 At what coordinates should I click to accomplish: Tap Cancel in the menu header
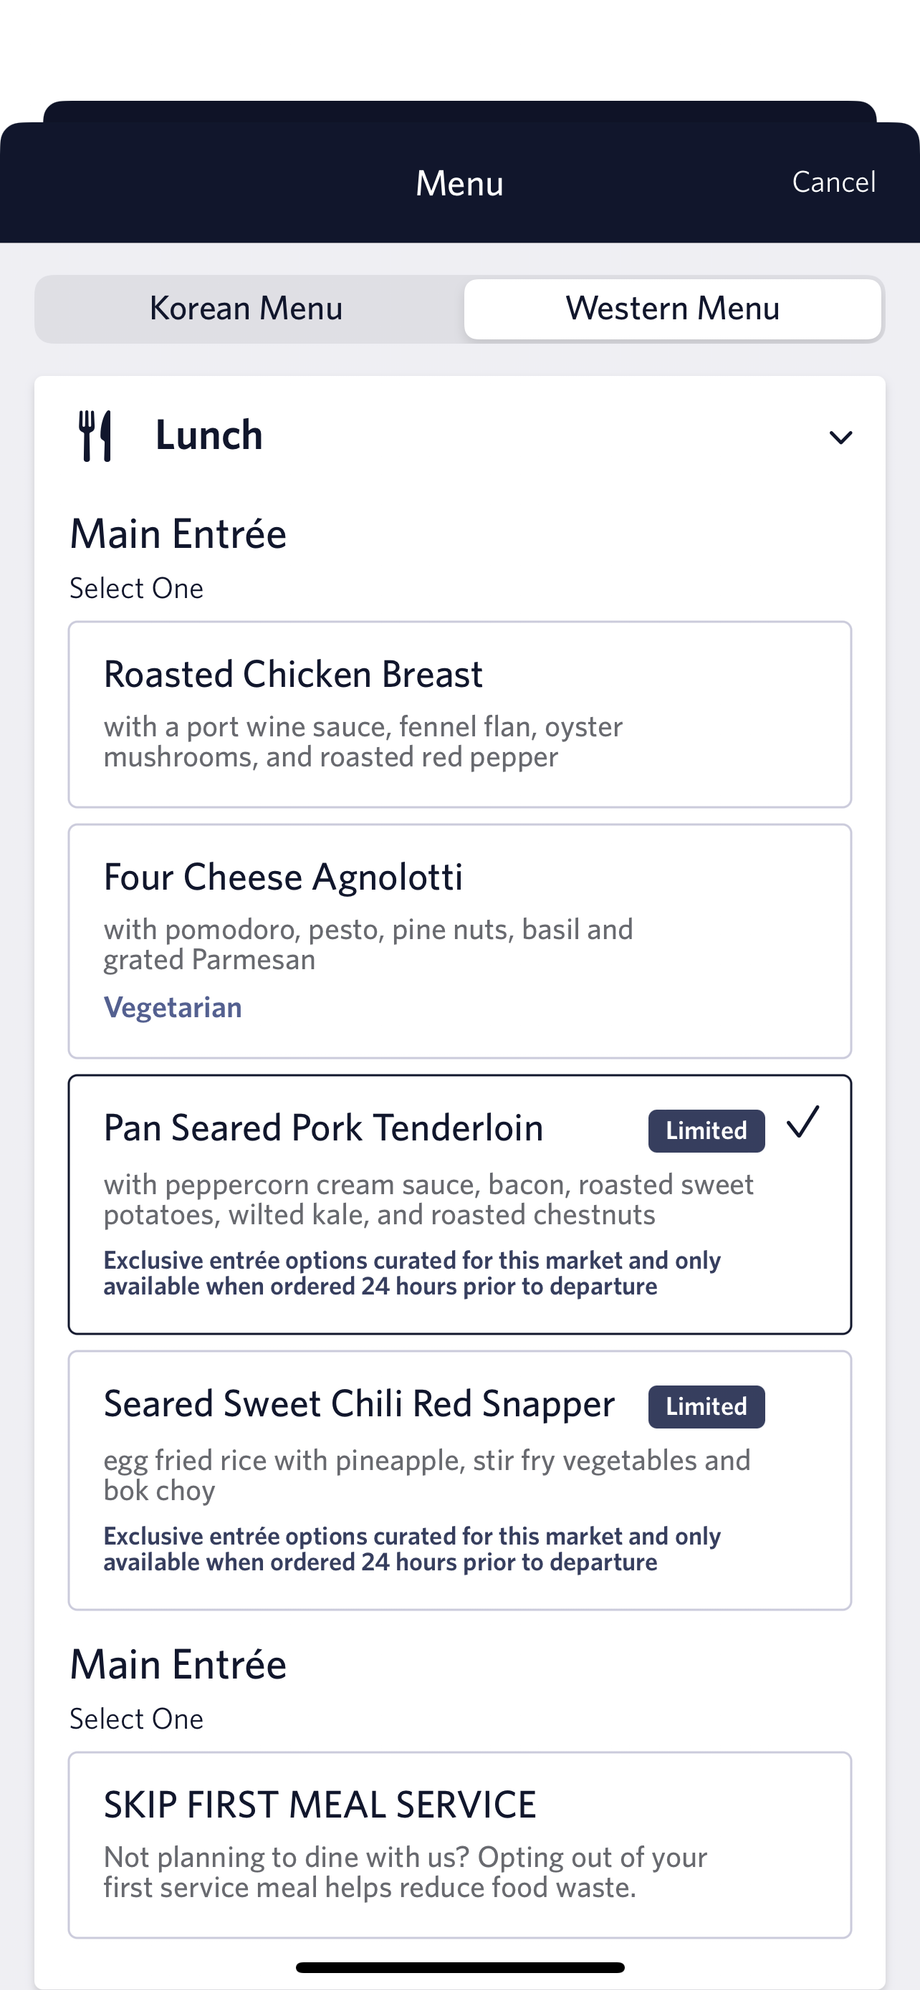[834, 182]
